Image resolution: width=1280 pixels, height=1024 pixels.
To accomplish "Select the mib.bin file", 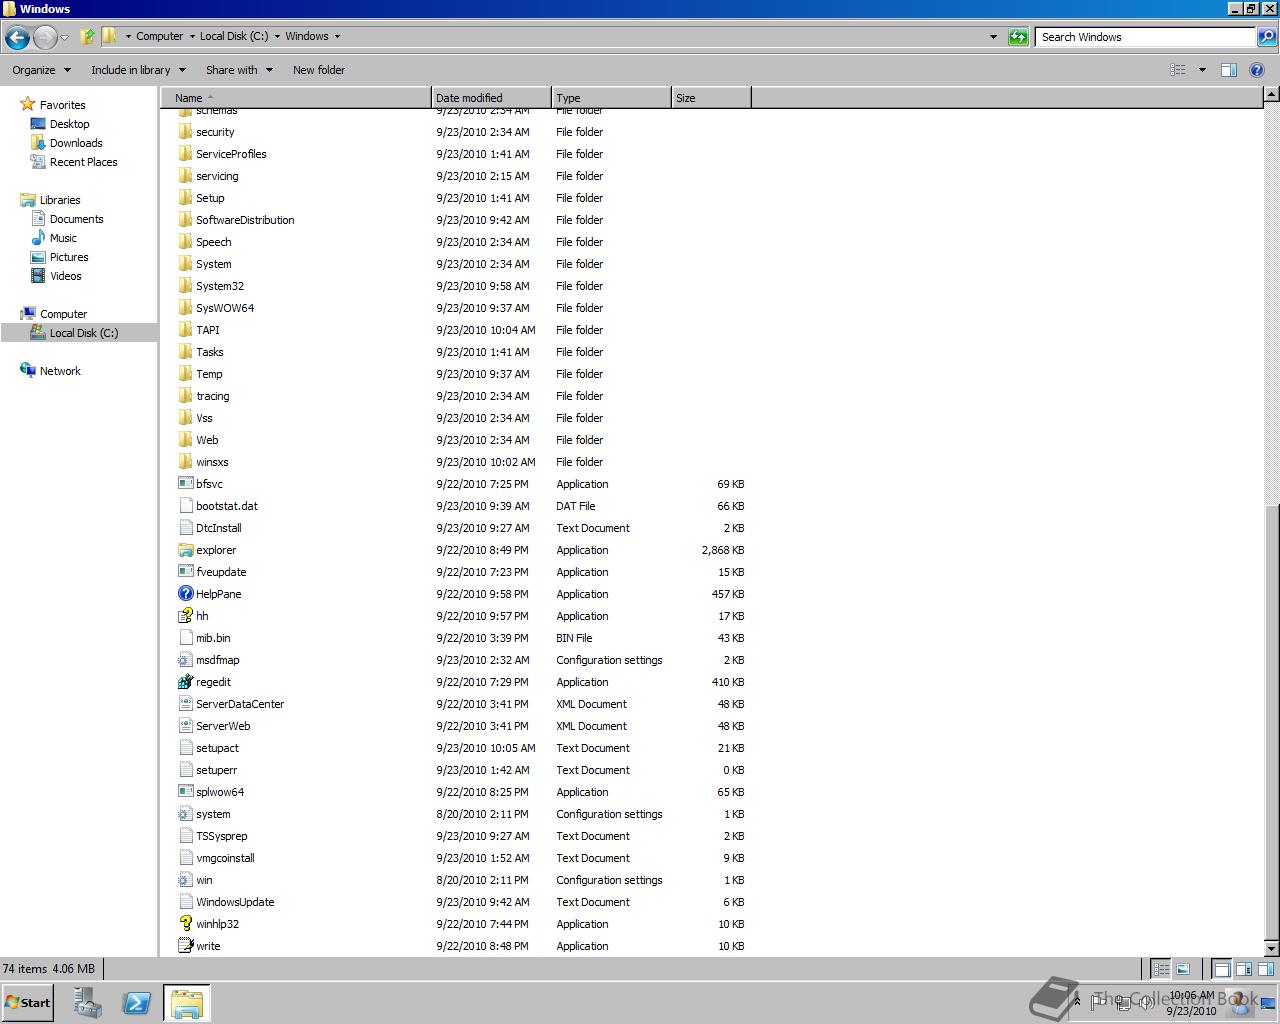I will pos(213,638).
